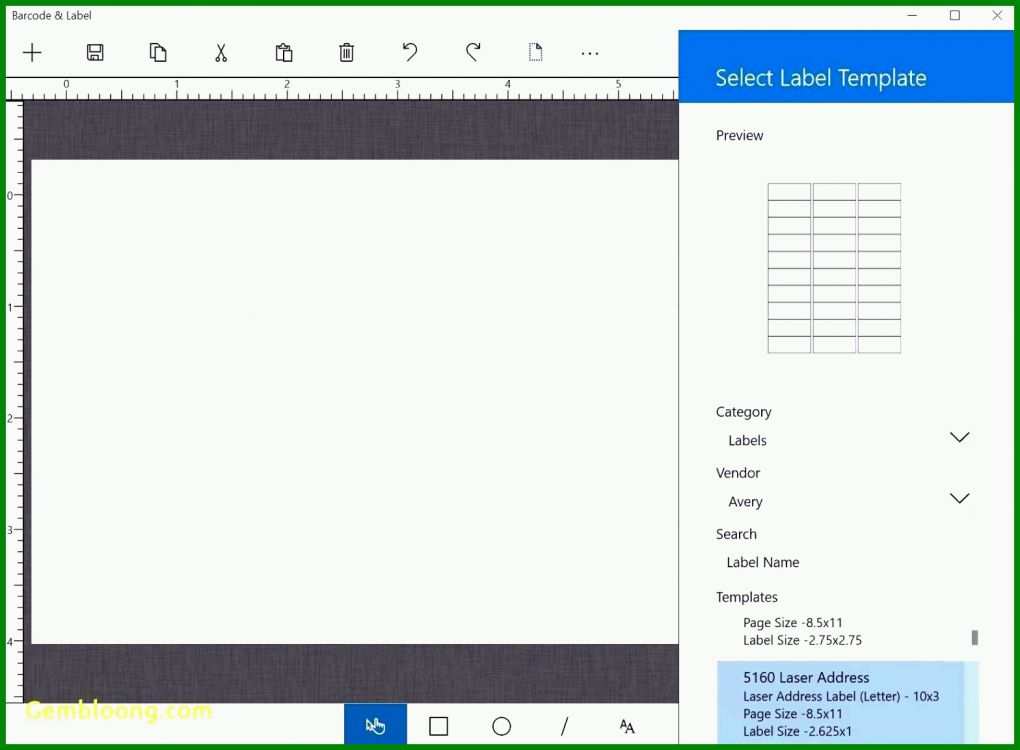Click the templates list scrollbar thumb
This screenshot has width=1020, height=750.
coord(974,637)
